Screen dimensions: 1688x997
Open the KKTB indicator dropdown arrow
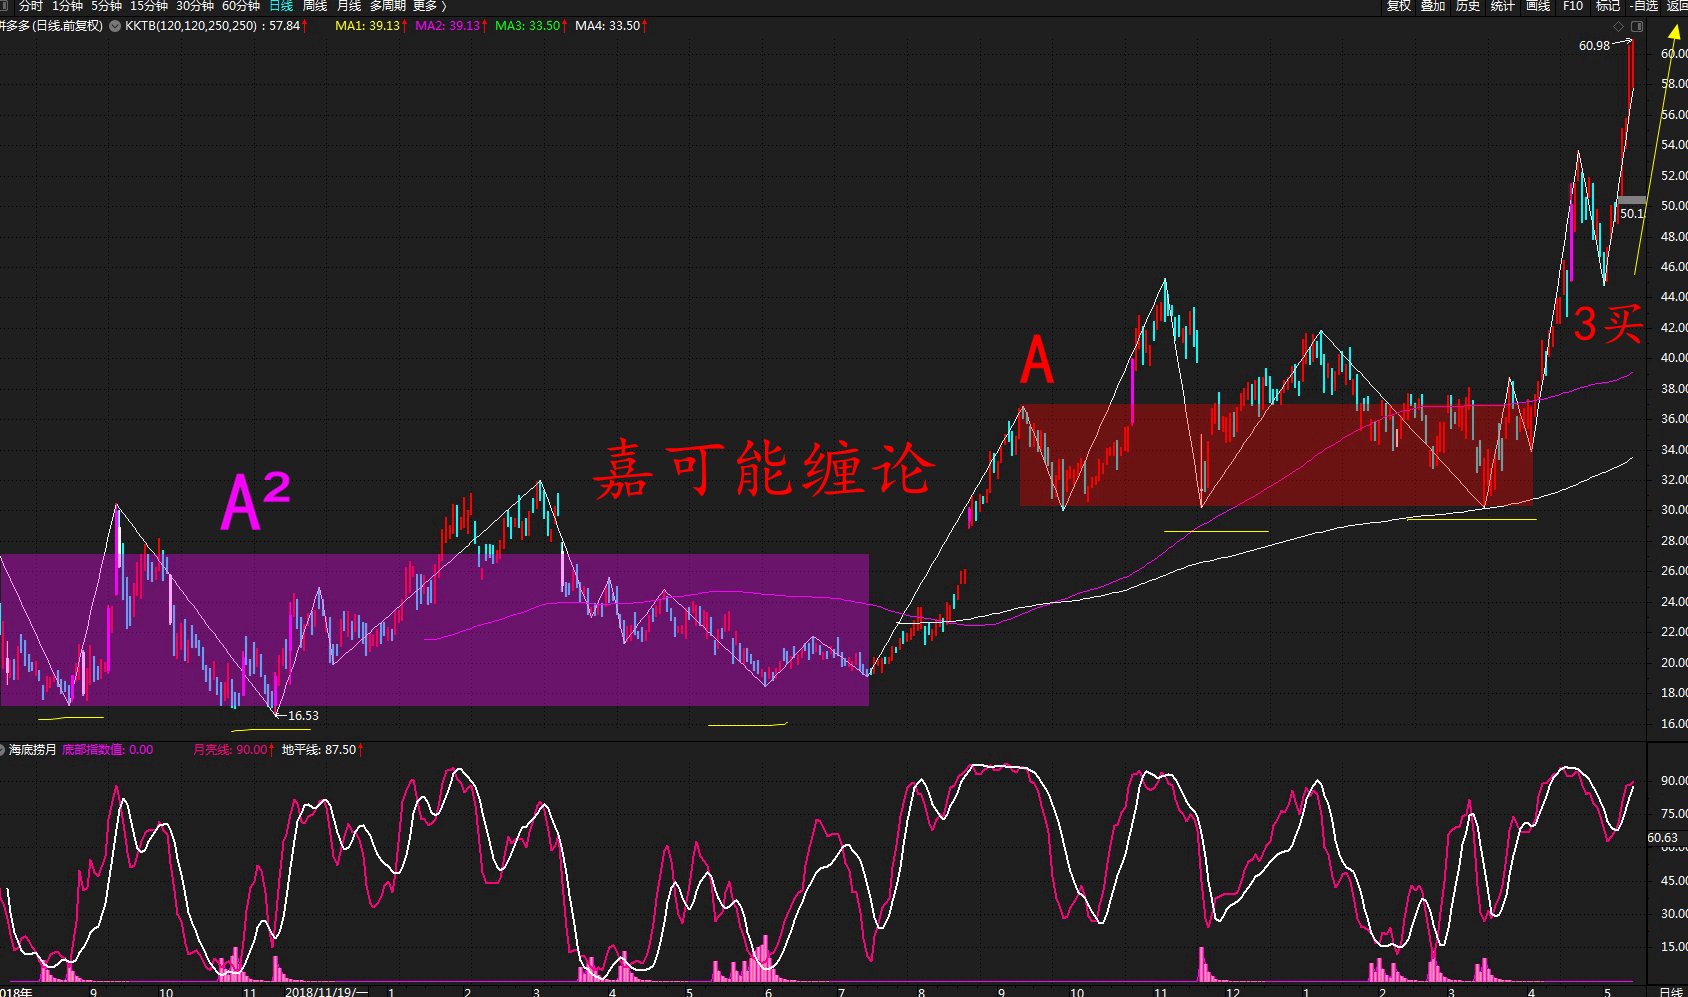115,26
